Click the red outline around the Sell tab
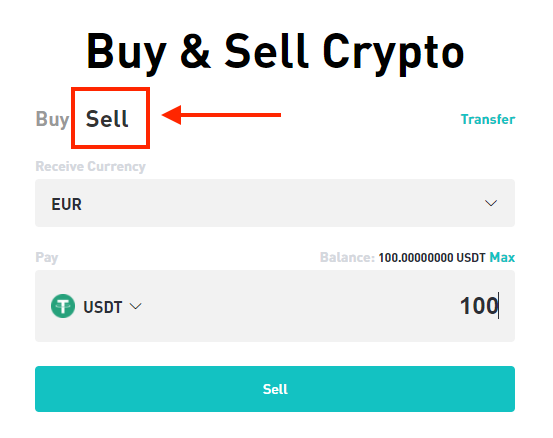The height and width of the screenshot is (438, 553). click(x=110, y=89)
